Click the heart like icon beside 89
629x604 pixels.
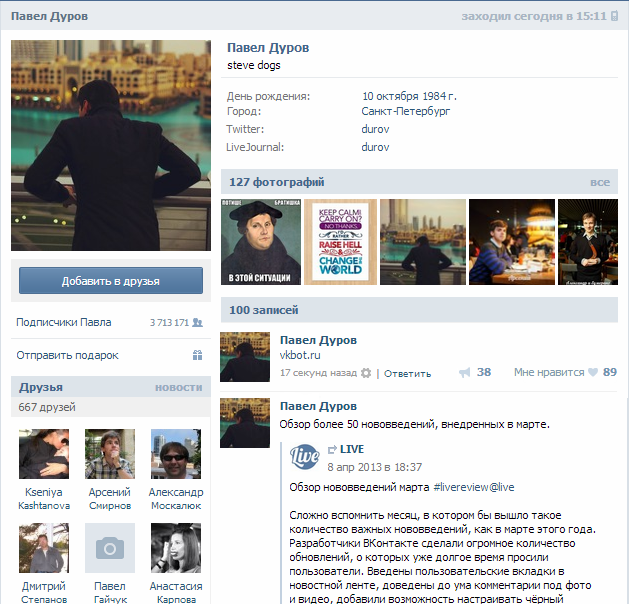(593, 372)
